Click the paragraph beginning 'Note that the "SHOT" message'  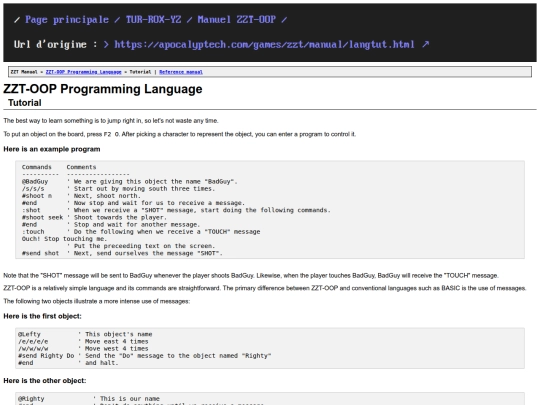[x=251, y=276]
